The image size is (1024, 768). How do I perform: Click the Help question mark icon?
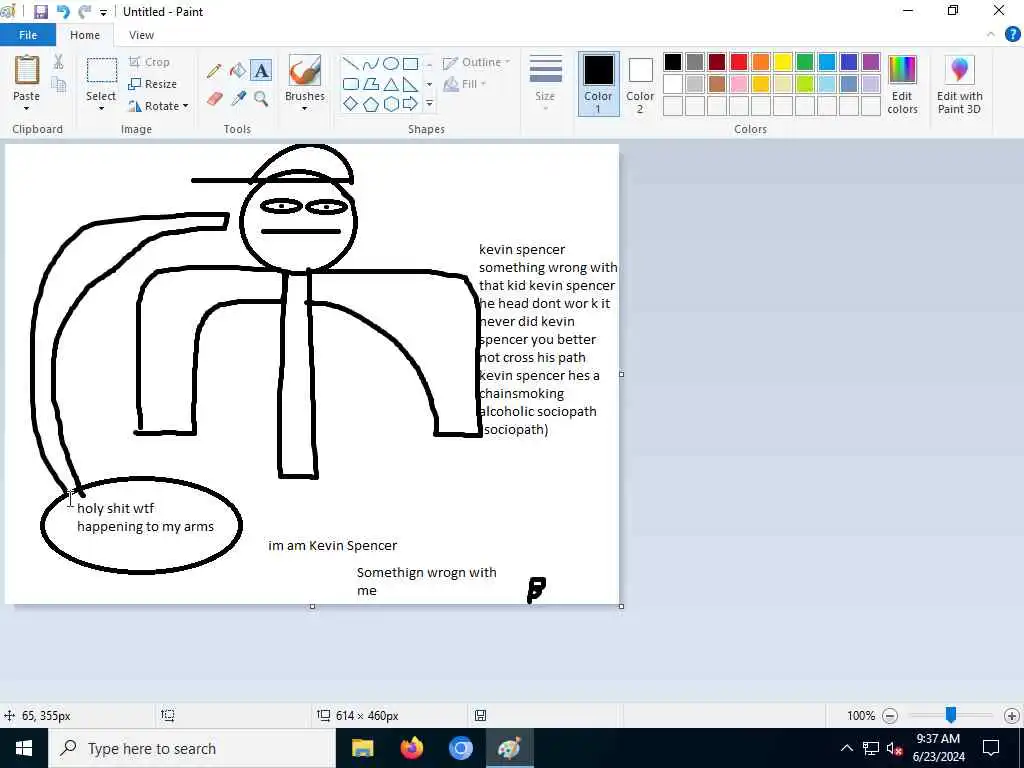[1012, 35]
